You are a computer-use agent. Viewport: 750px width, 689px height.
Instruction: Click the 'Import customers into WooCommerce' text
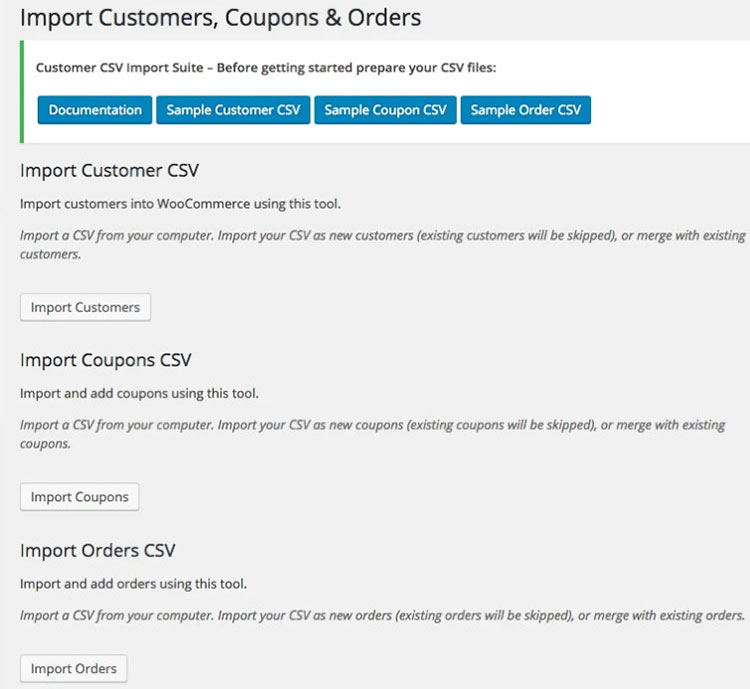(180, 204)
